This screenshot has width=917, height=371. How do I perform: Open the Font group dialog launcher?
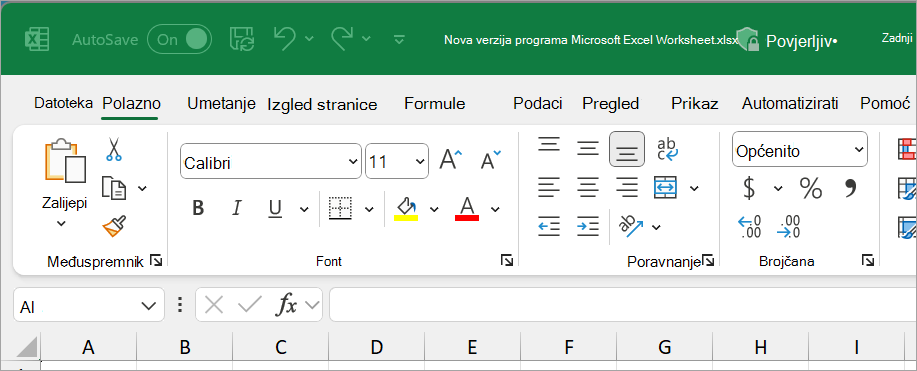point(506,260)
